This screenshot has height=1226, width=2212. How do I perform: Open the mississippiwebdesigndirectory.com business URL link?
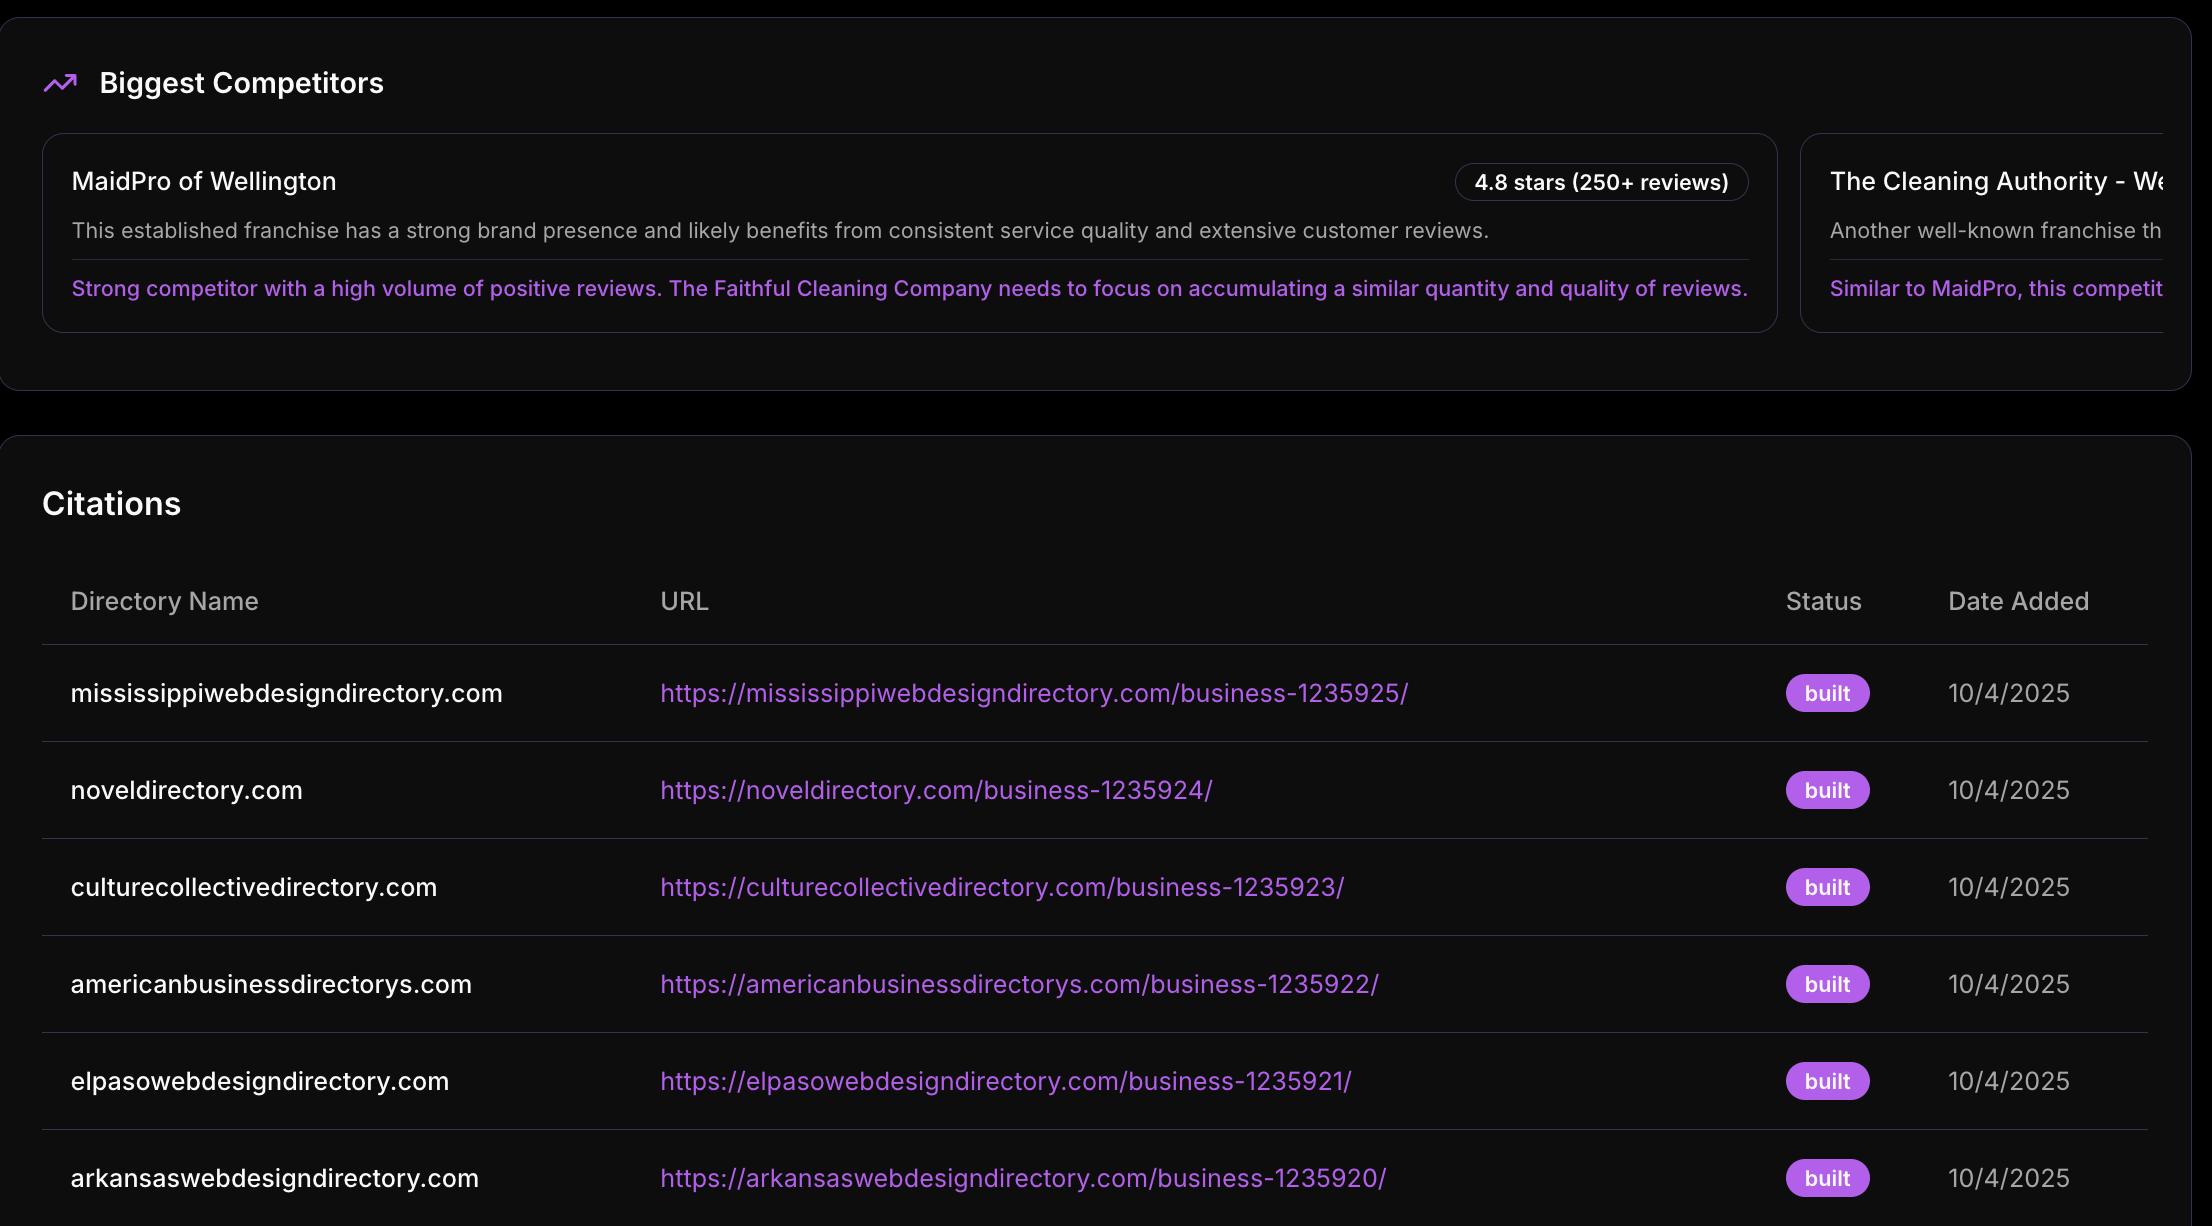tap(1033, 693)
